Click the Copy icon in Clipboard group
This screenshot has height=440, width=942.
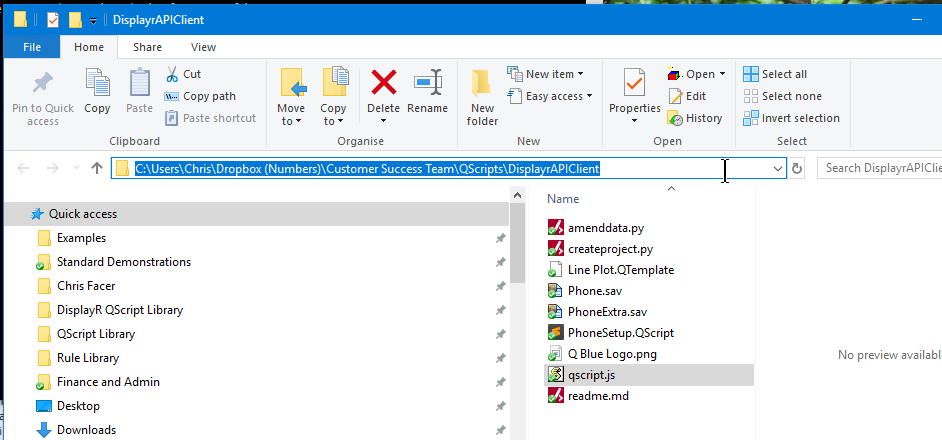97,86
